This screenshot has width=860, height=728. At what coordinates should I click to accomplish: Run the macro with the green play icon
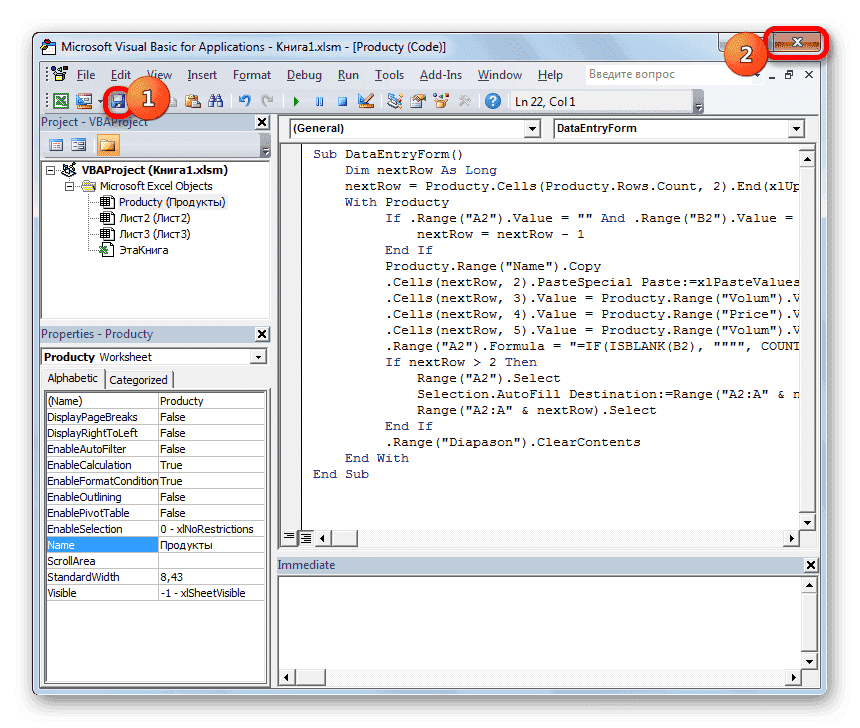tap(296, 101)
